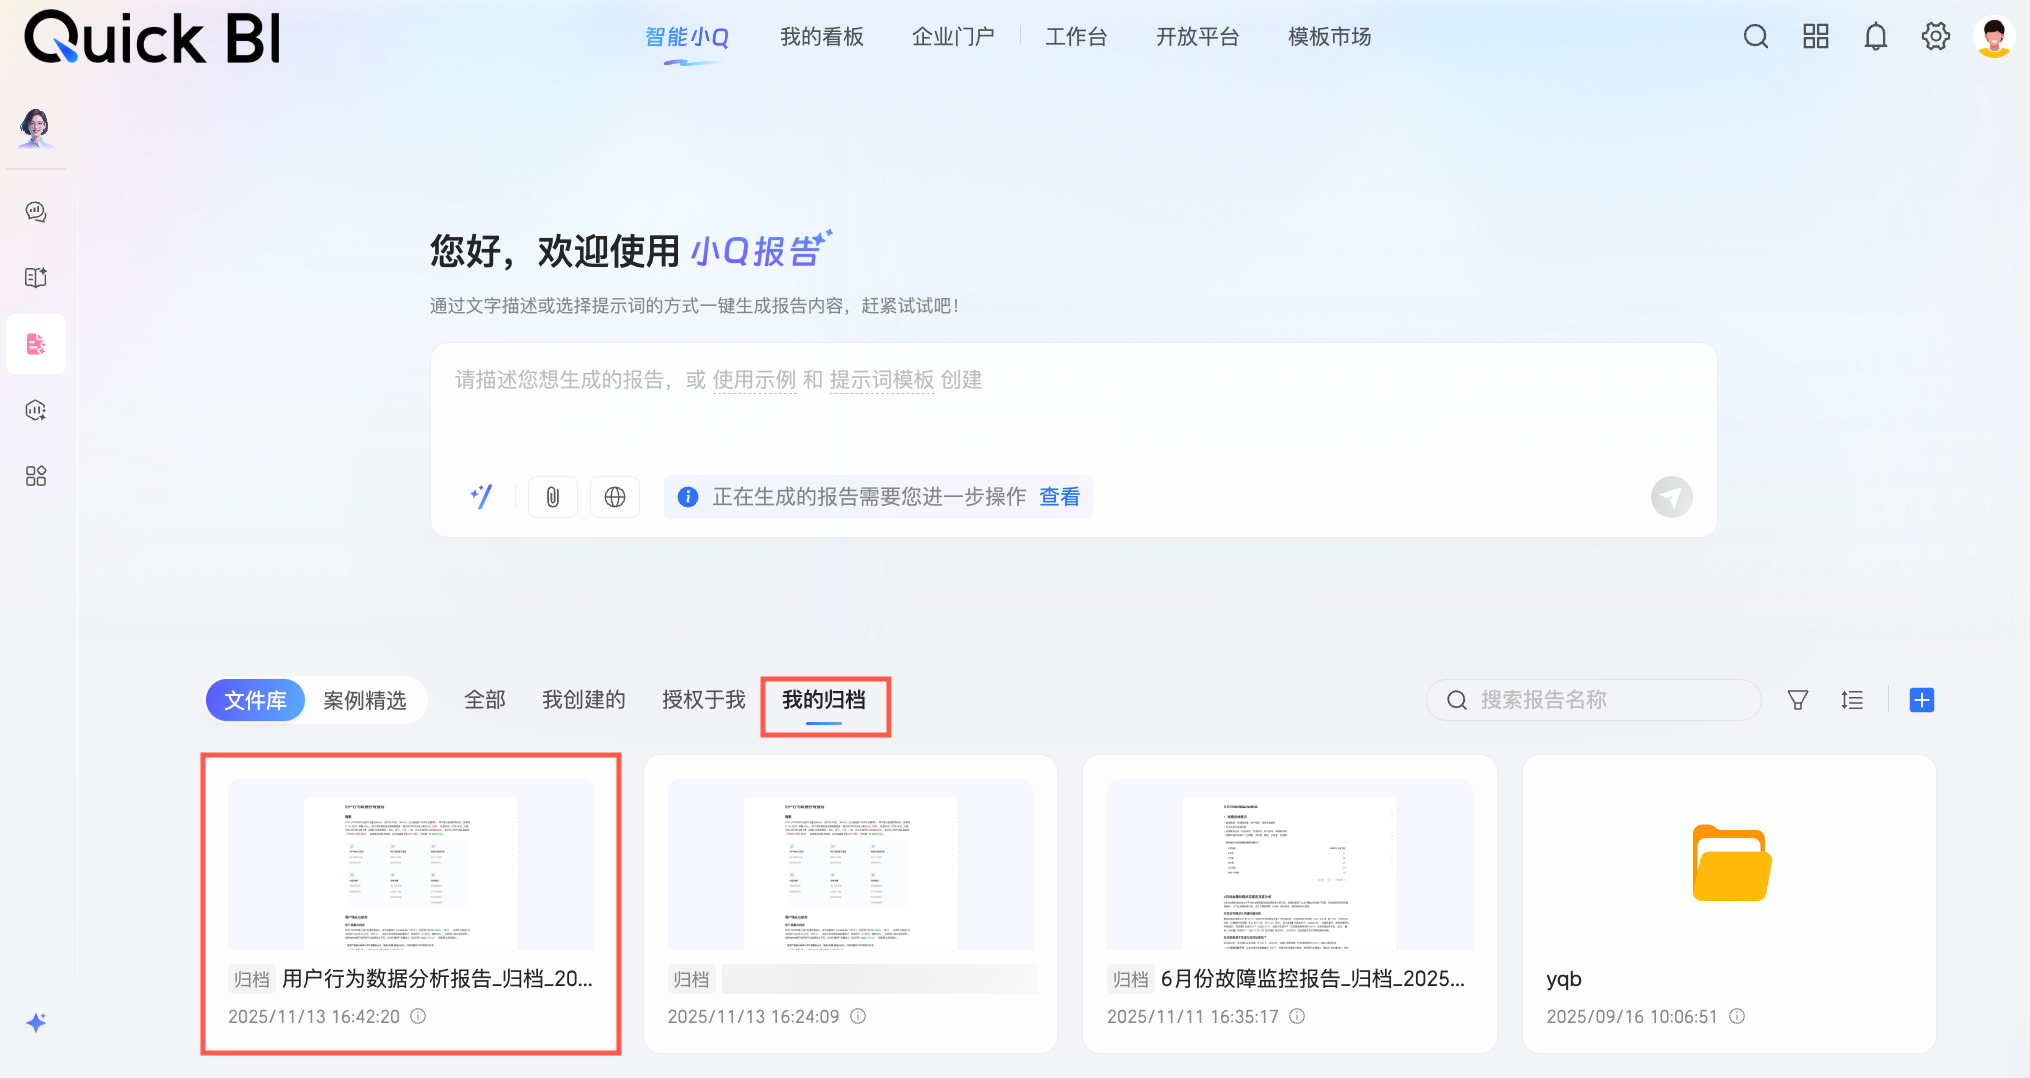Click the date 2025/09/16 10:06:51

[1632, 1016]
